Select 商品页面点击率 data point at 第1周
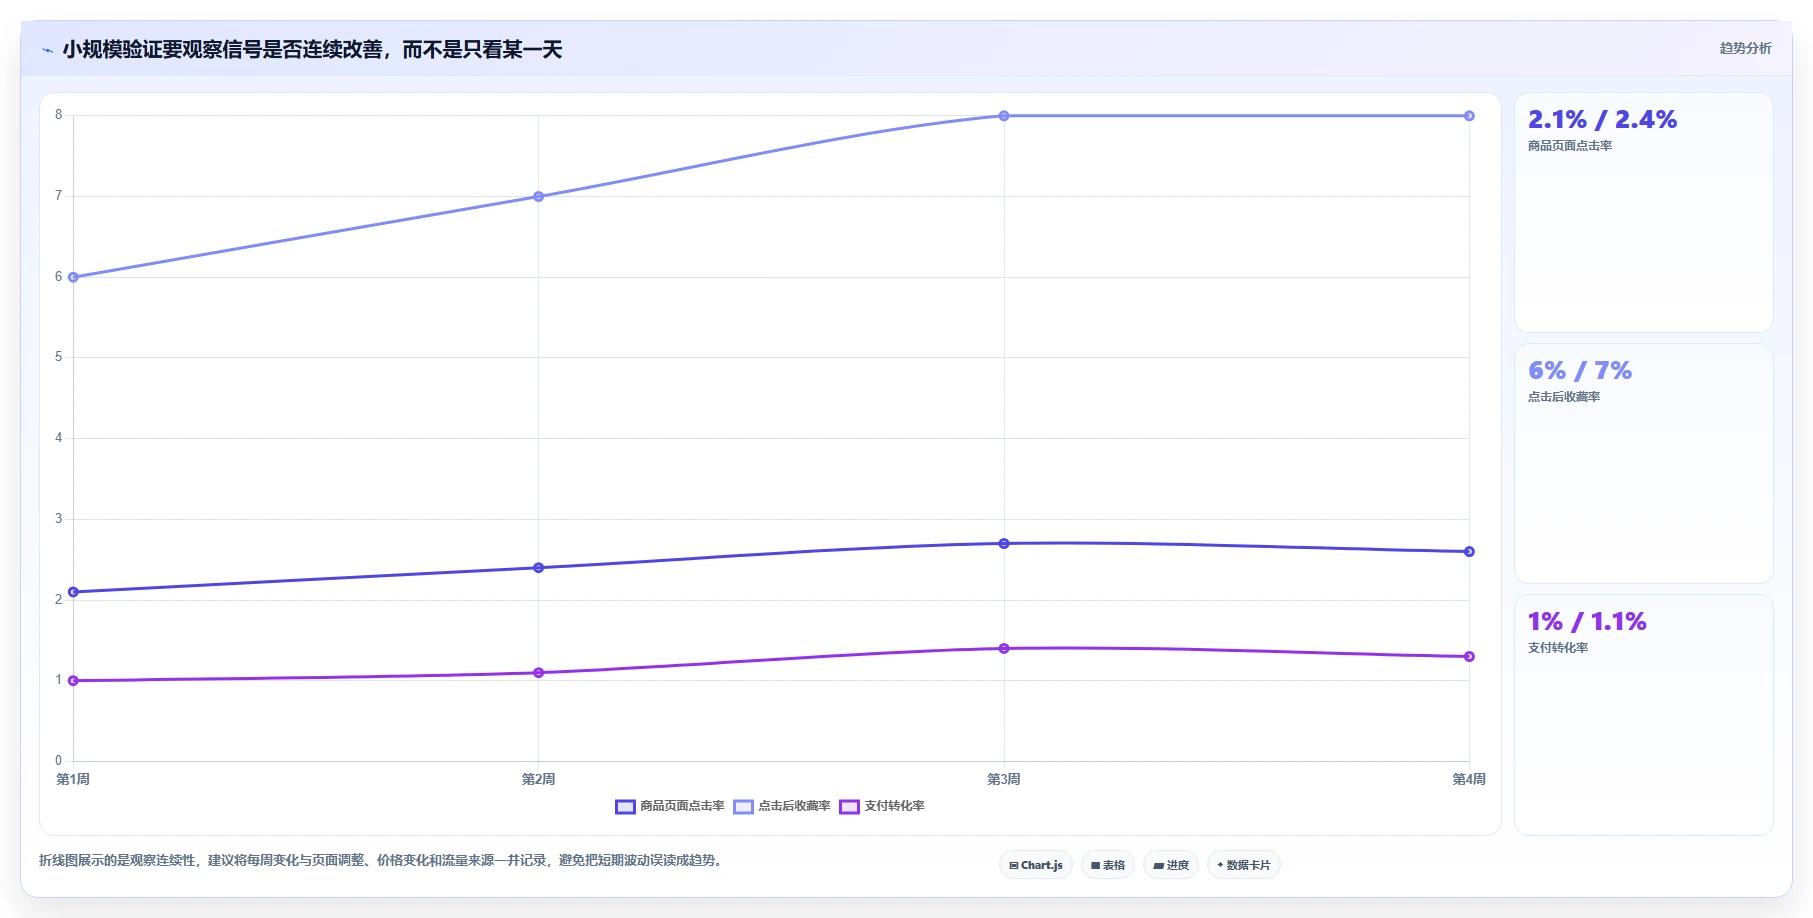This screenshot has height=918, width=1813. (x=73, y=592)
